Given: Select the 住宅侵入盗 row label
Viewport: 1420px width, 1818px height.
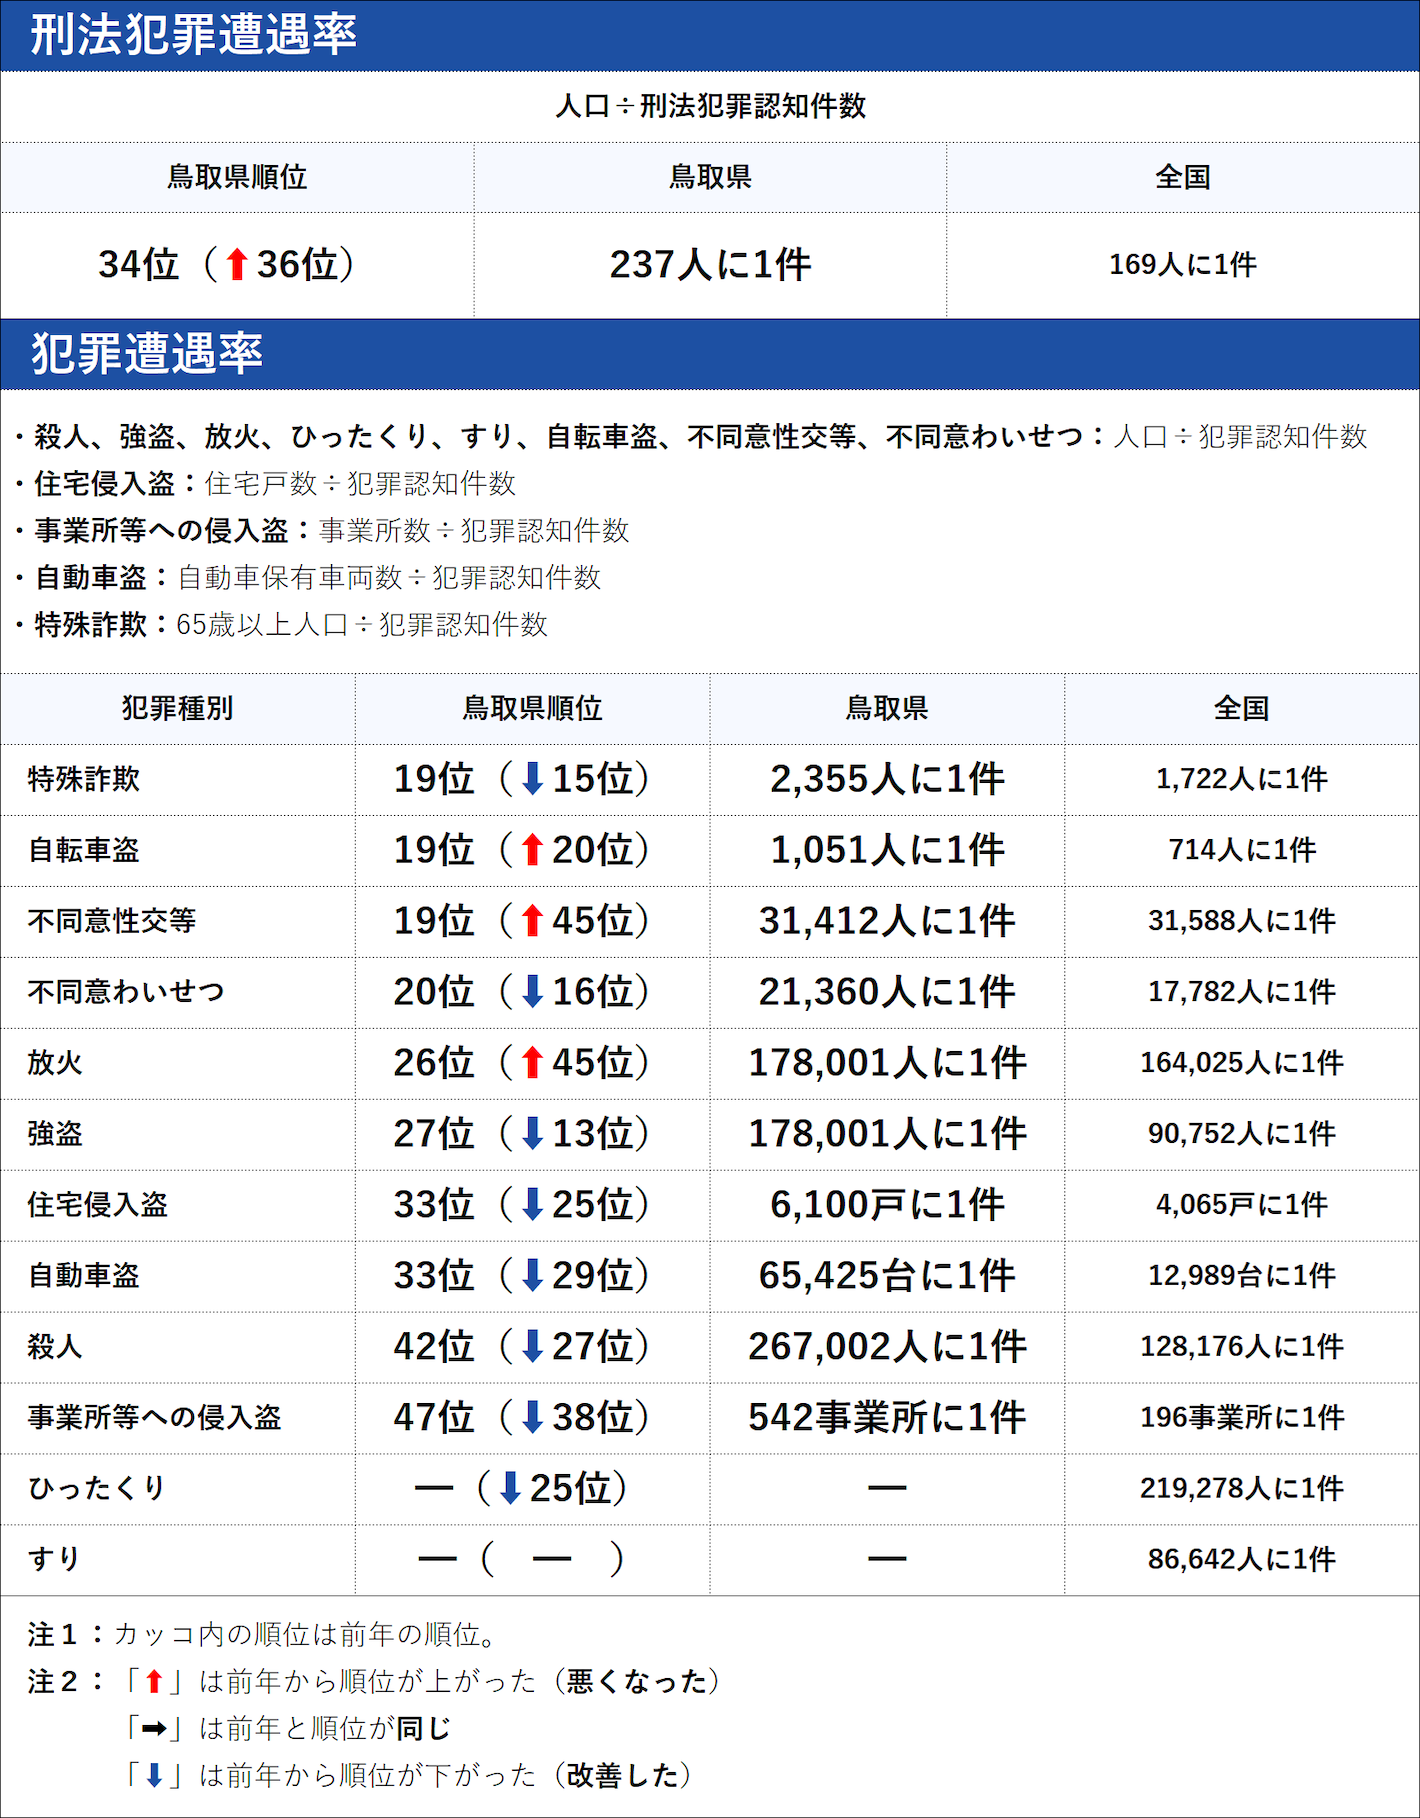Looking at the screenshot, I should (x=98, y=1205).
